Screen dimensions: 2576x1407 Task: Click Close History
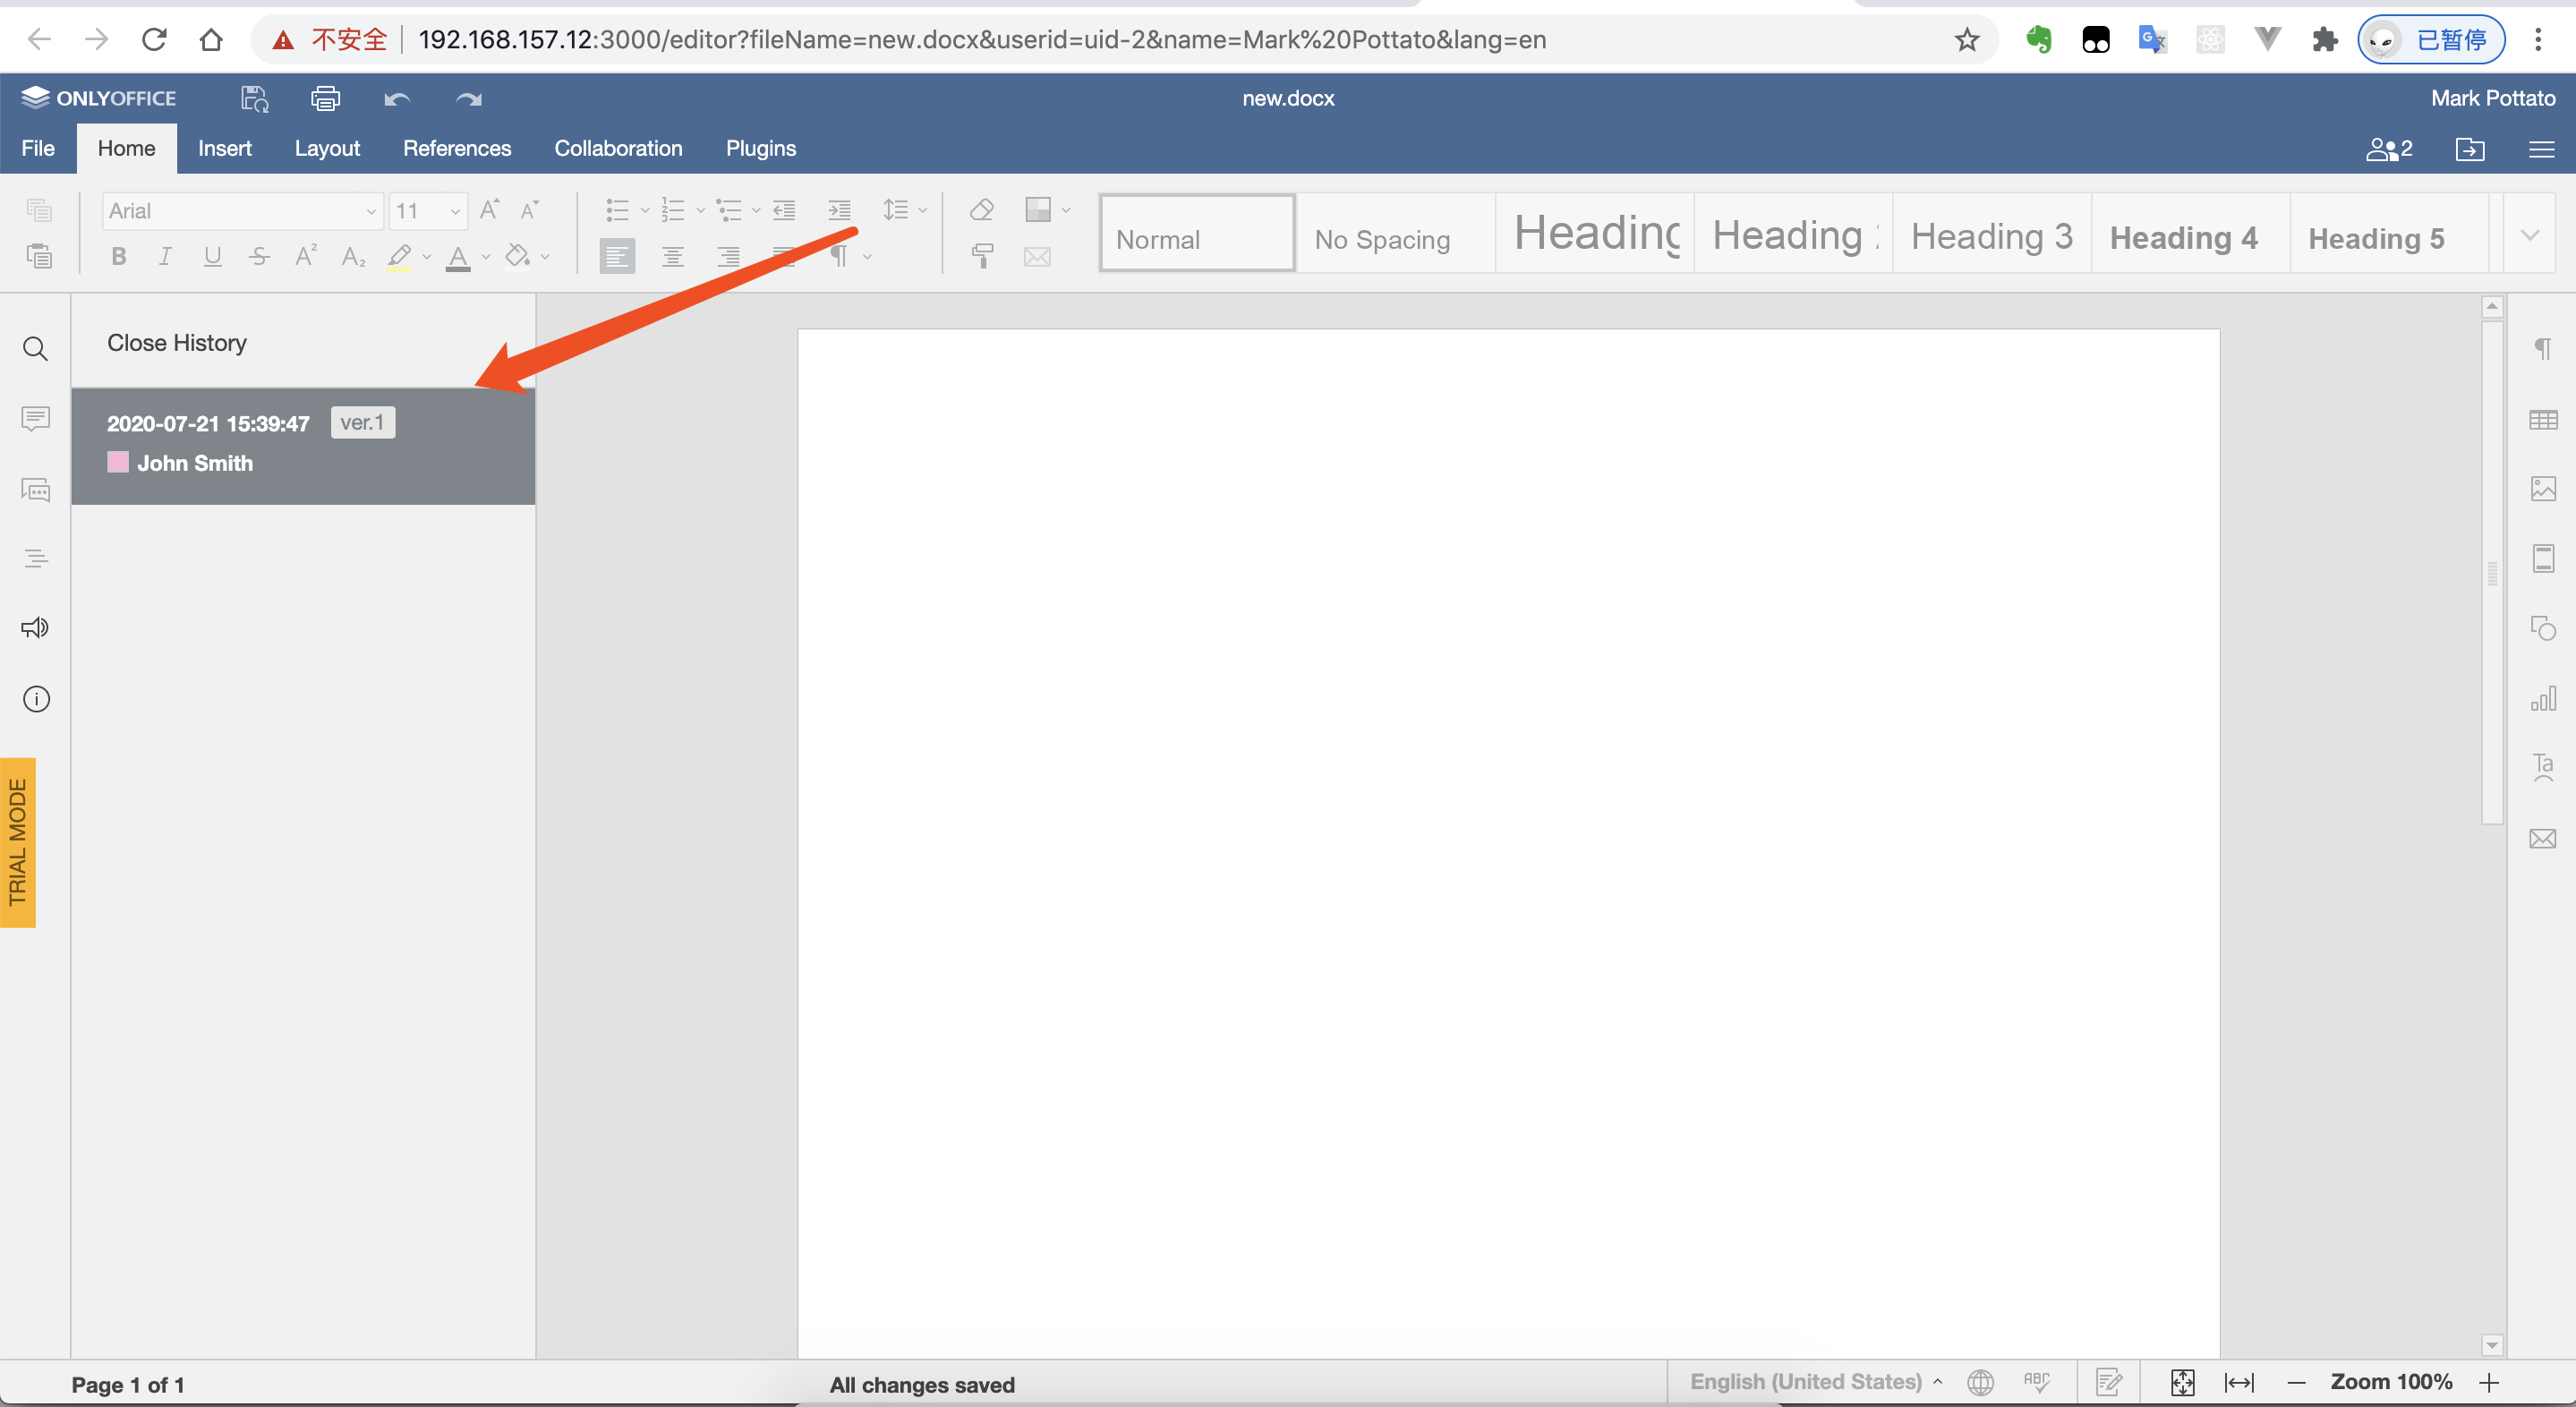pos(176,343)
